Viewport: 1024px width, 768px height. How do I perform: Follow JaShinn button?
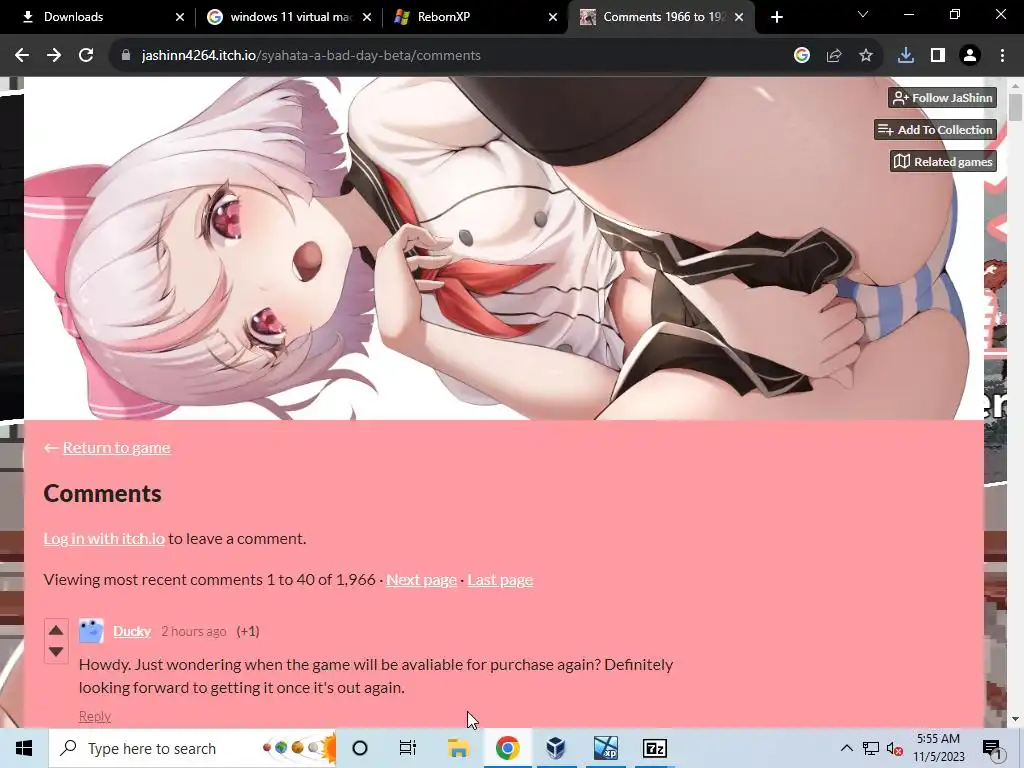pos(942,98)
